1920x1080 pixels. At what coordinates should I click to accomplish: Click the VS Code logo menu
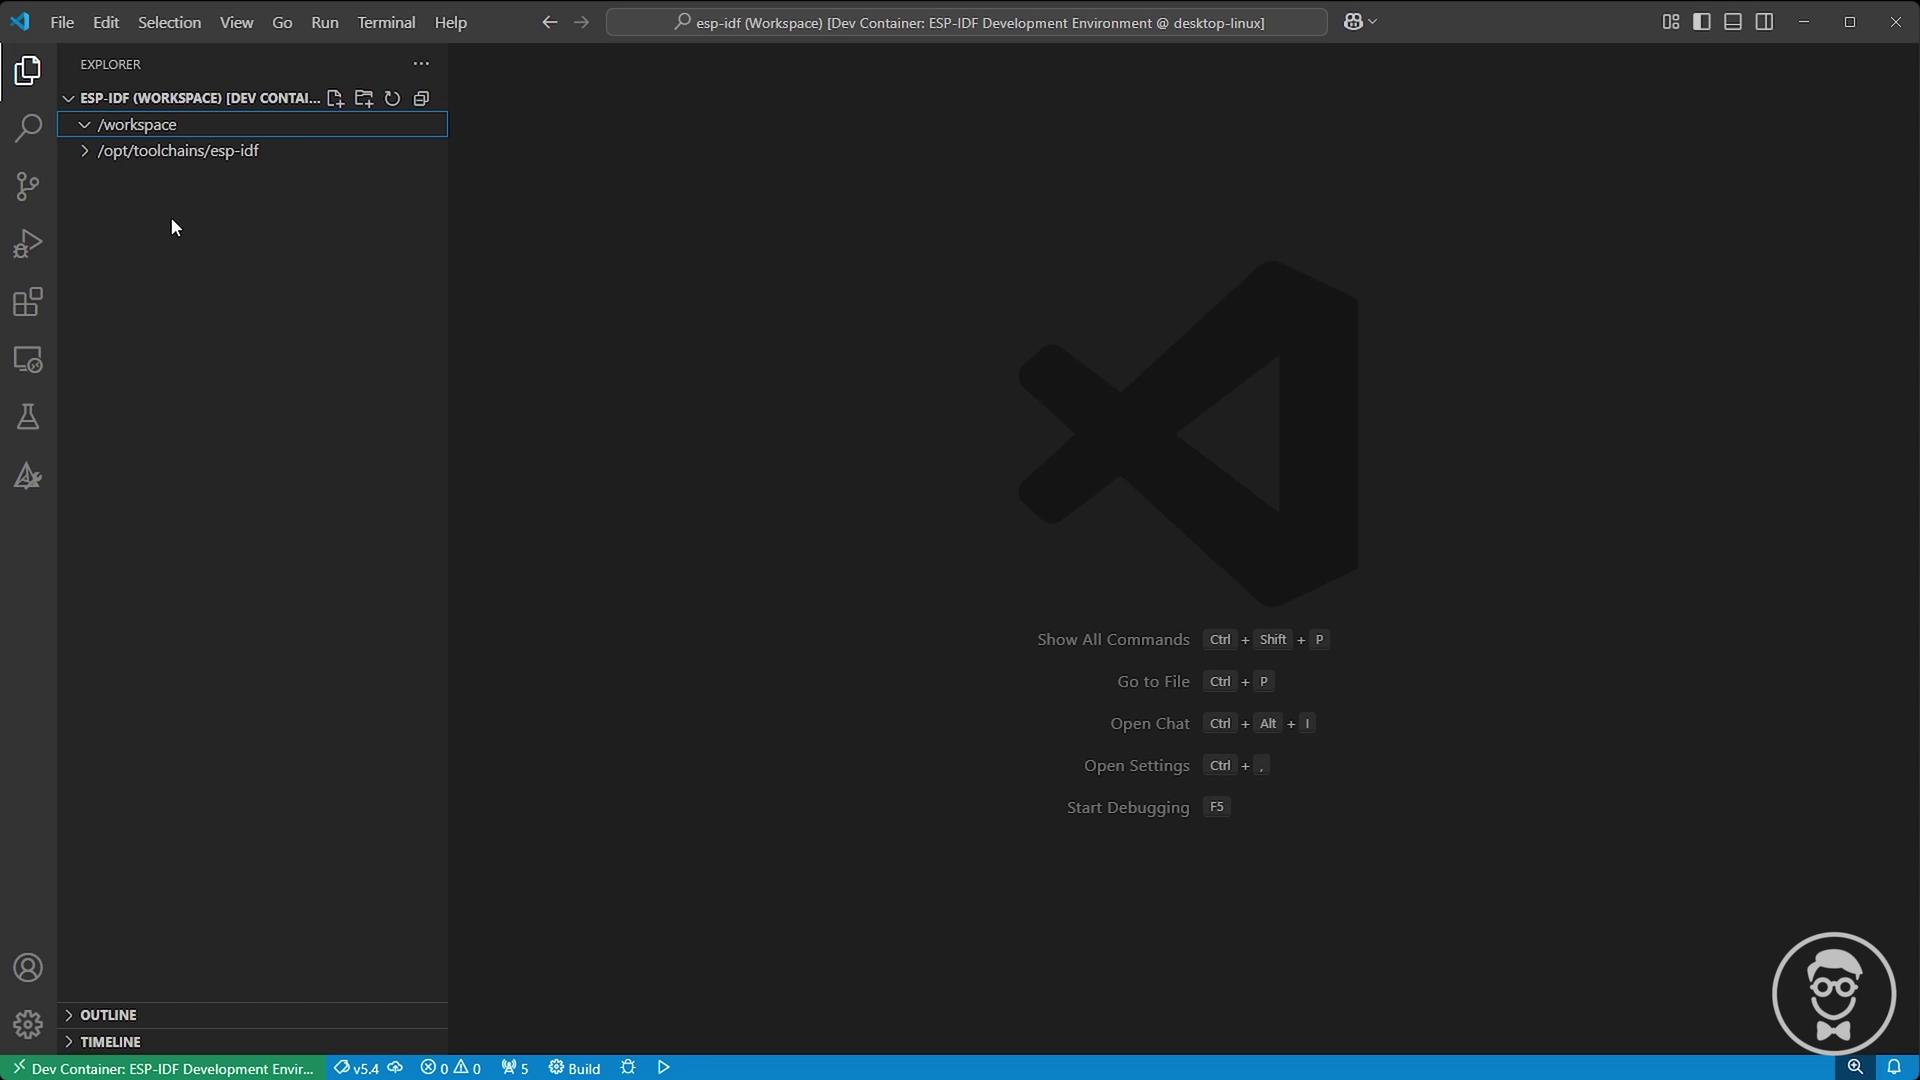(x=20, y=22)
